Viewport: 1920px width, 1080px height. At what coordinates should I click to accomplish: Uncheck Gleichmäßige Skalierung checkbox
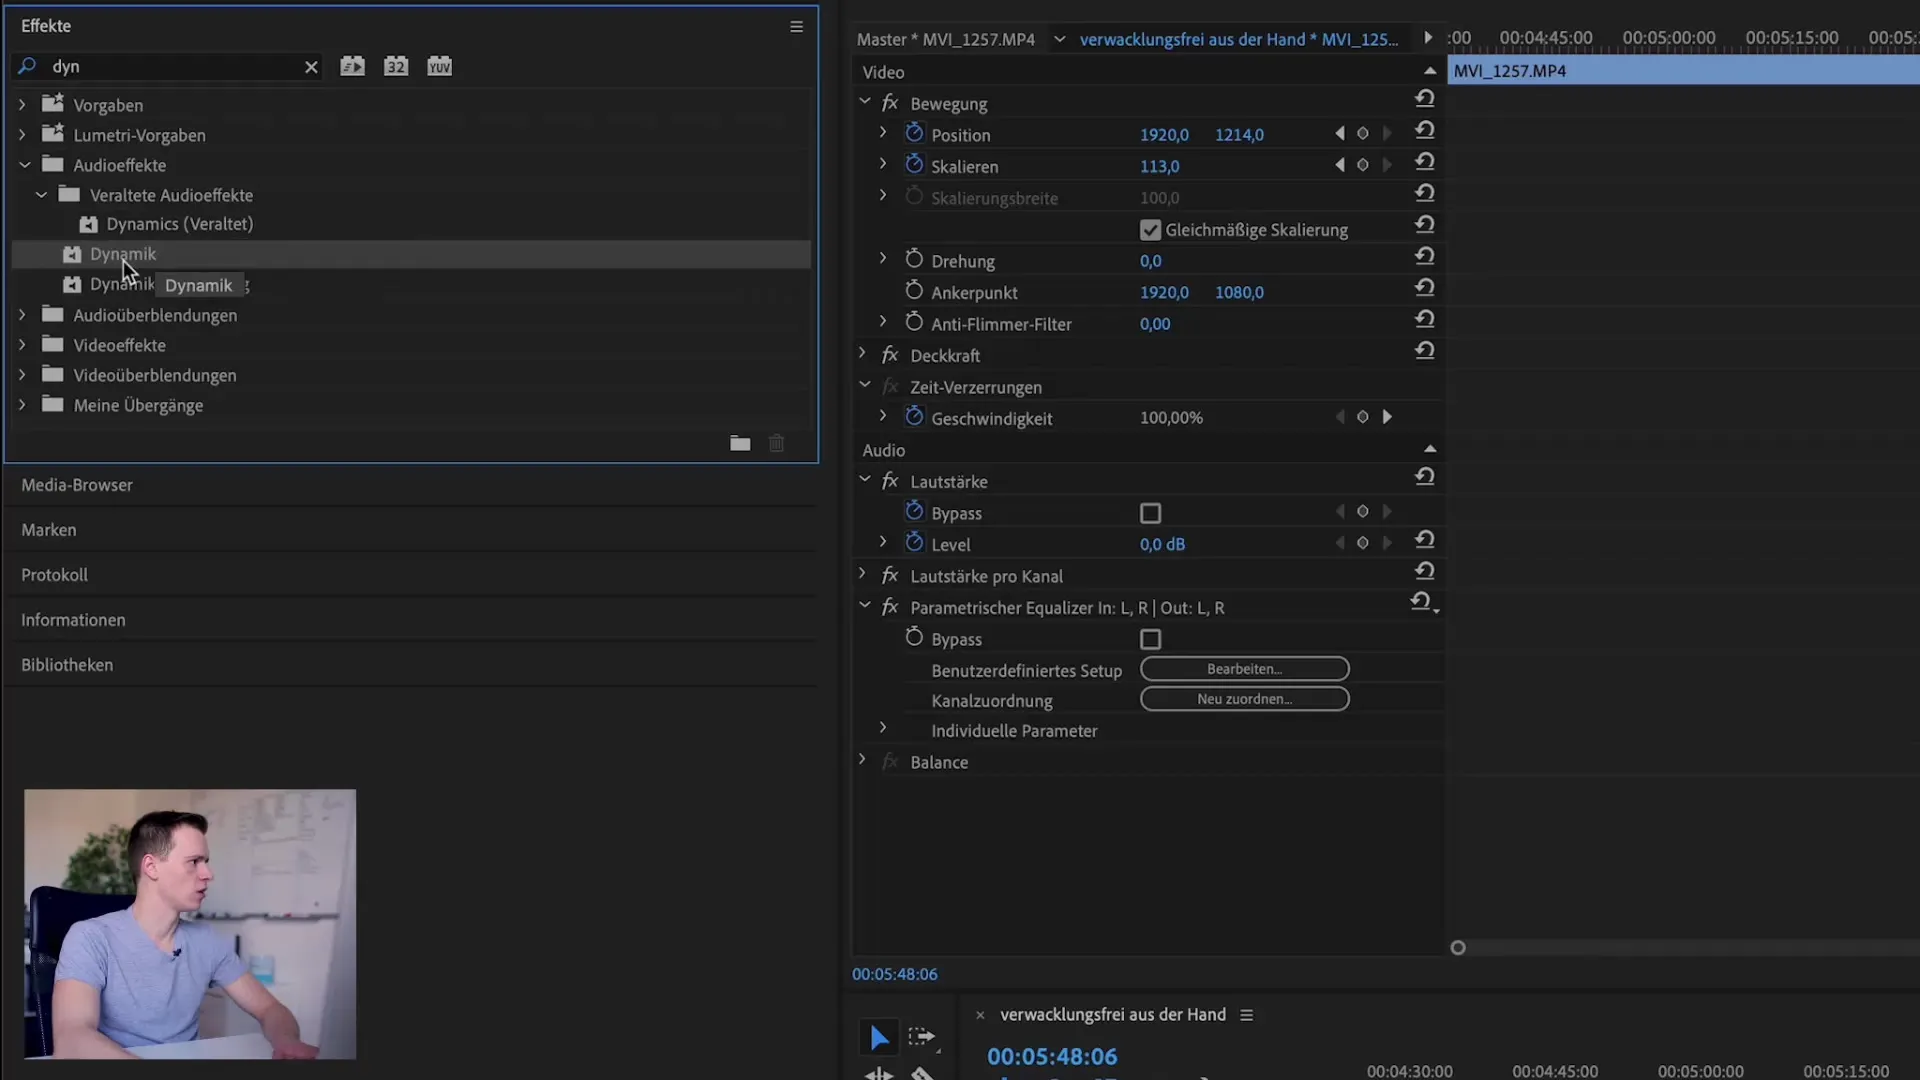coord(1150,230)
